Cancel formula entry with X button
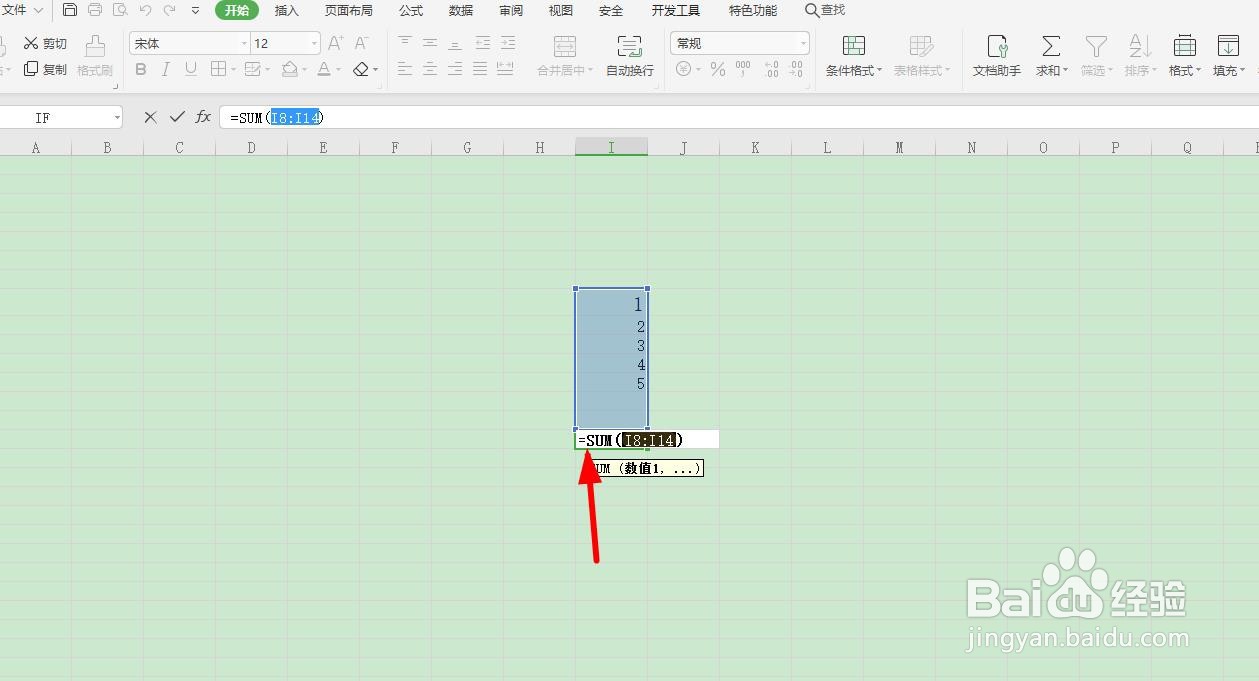The width and height of the screenshot is (1259, 681). click(150, 117)
